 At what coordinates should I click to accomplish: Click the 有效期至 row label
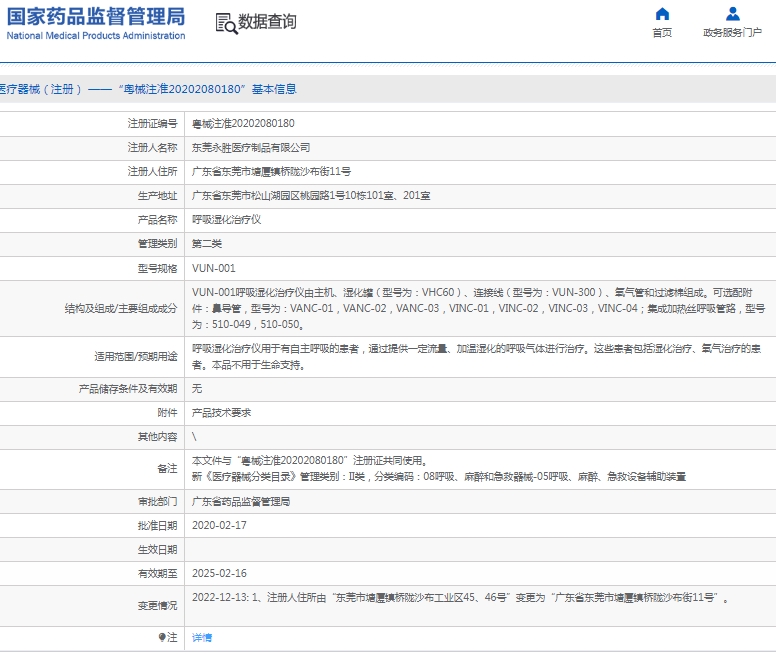(157, 573)
